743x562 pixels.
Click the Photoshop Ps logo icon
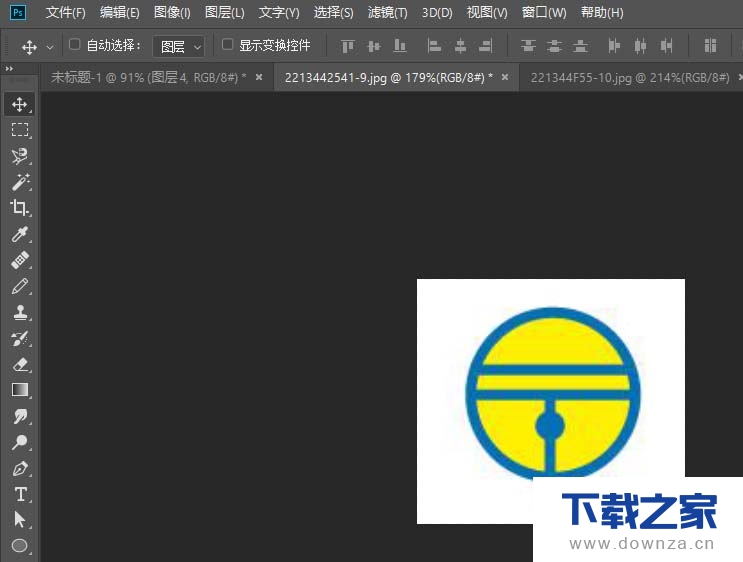[18, 12]
